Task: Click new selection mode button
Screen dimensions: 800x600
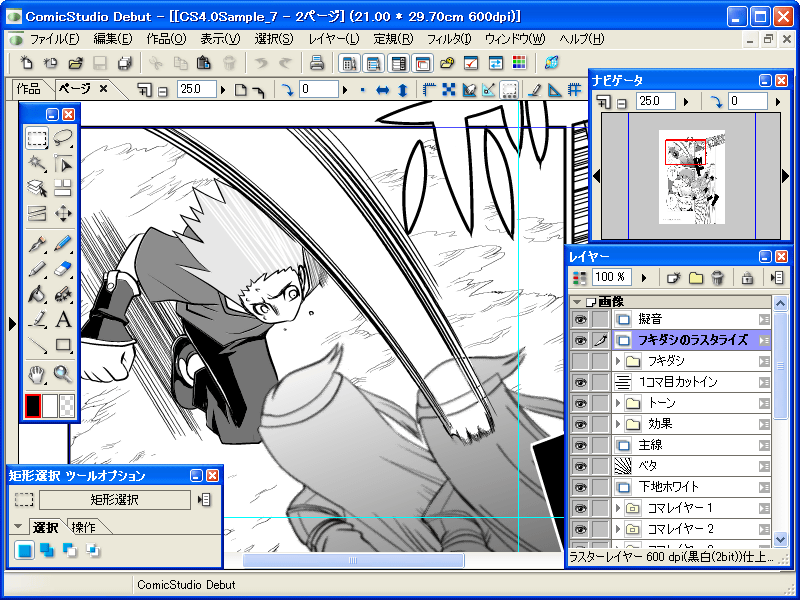Action: 24,550
